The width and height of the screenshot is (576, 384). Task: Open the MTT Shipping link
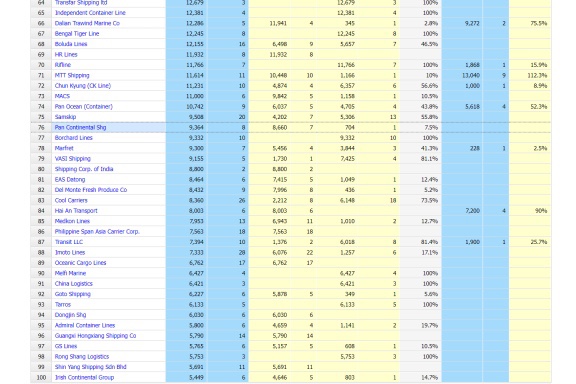72,75
